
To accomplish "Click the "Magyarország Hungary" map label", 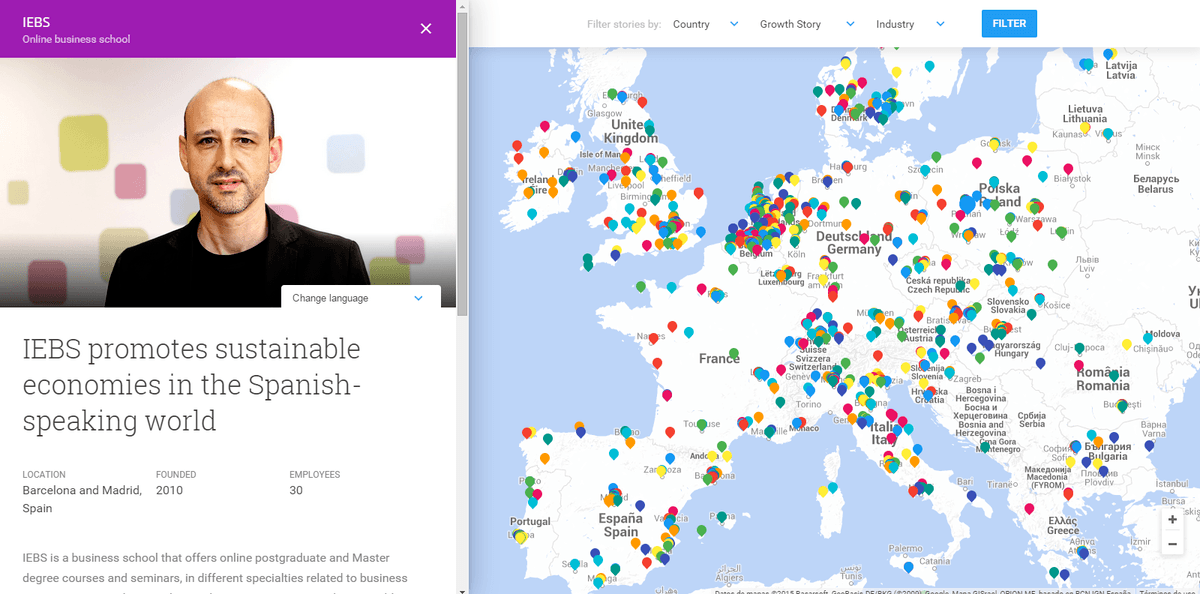I will tap(1012, 349).
